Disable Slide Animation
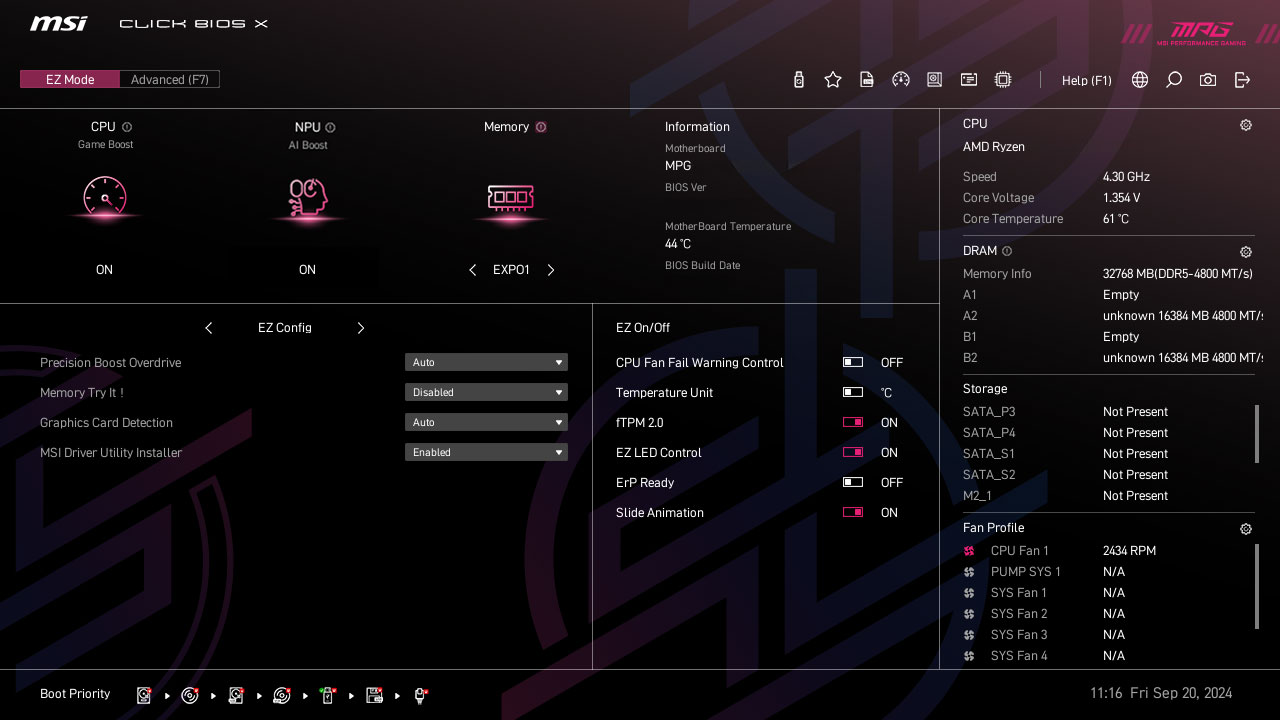 coord(853,512)
